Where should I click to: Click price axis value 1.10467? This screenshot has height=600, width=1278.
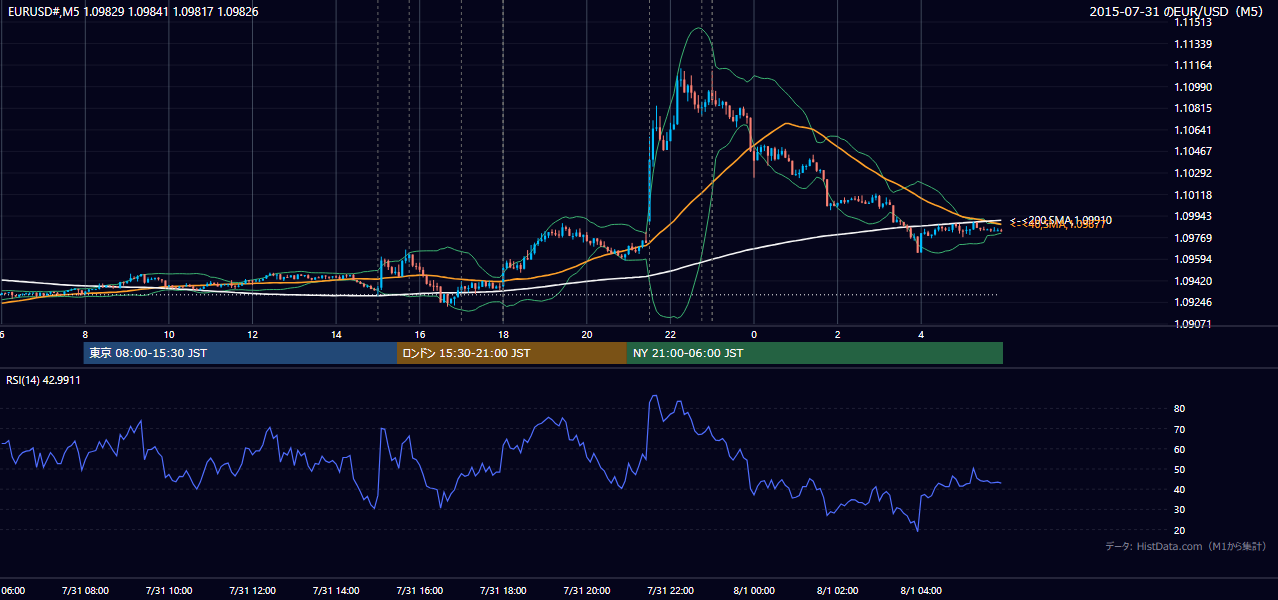click(1194, 151)
